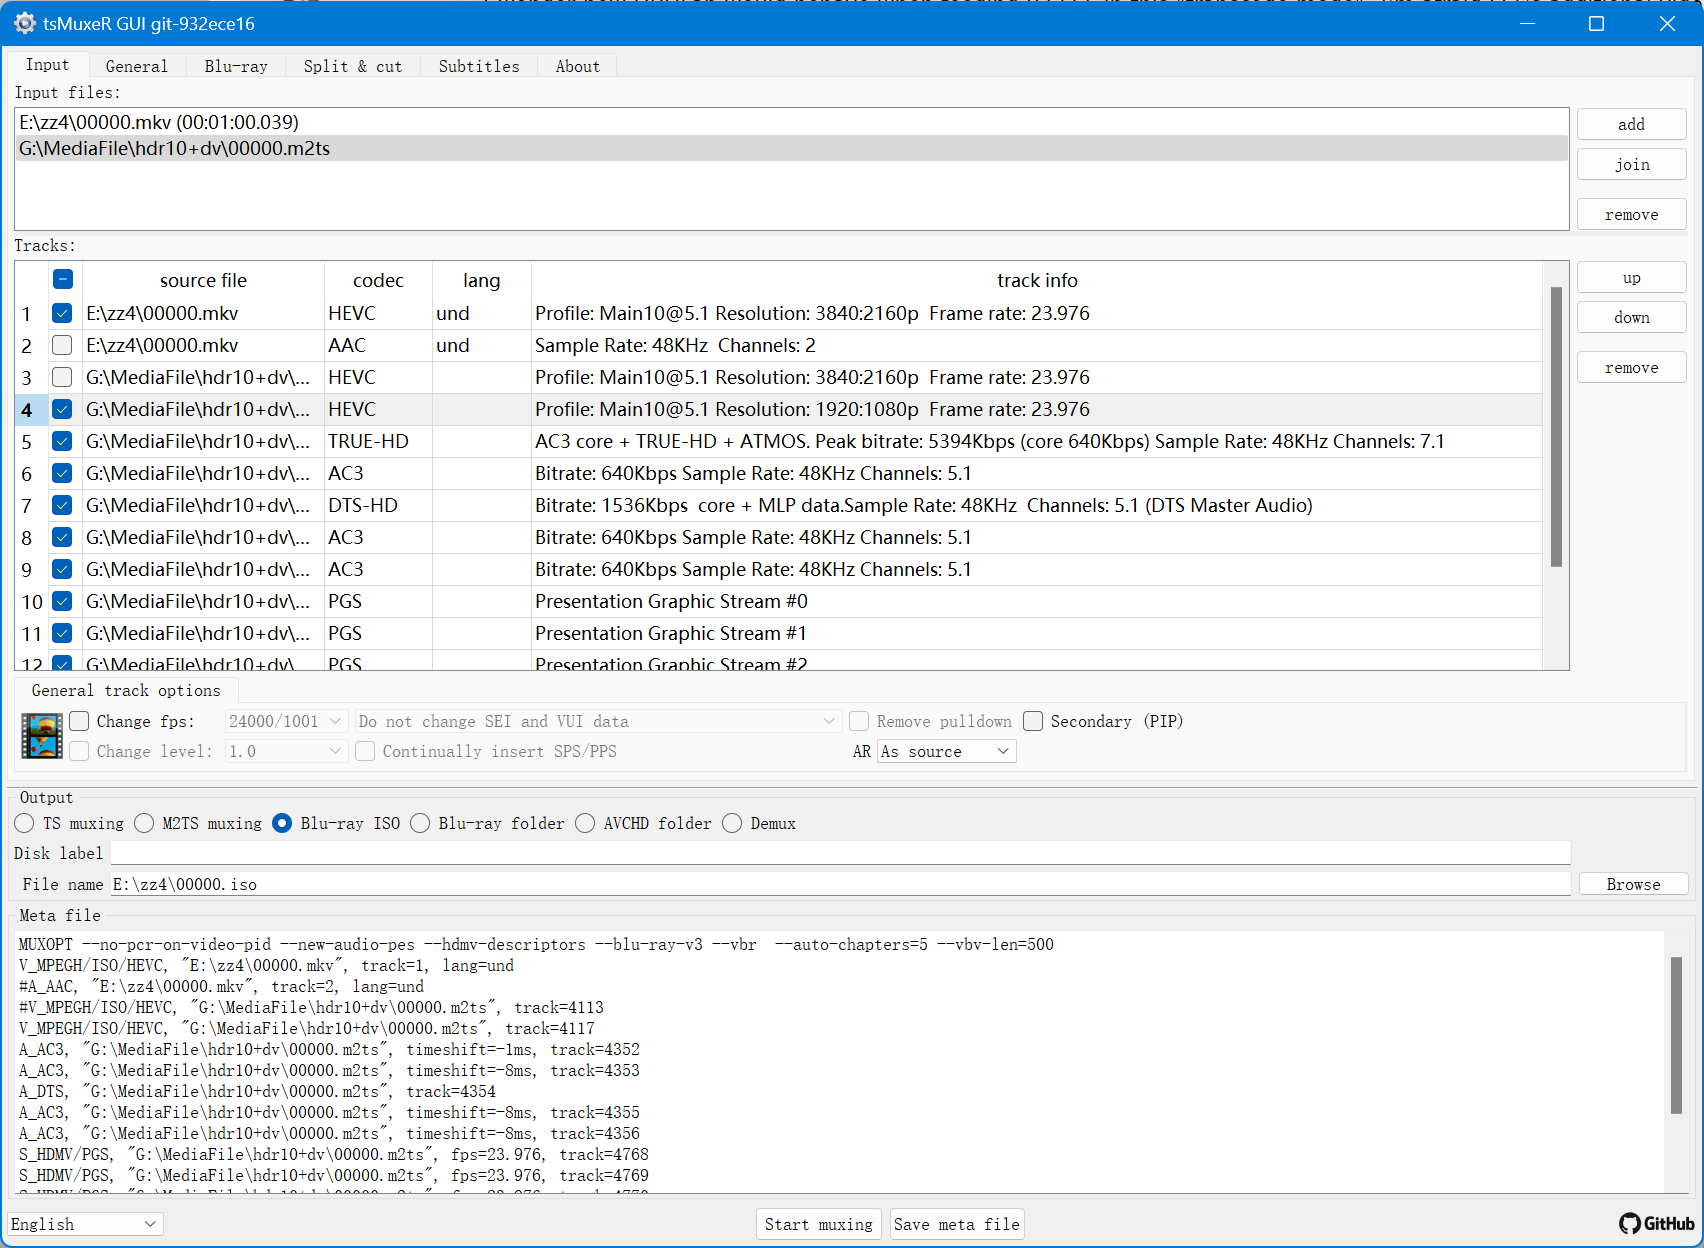Click Save meta file button
The height and width of the screenshot is (1248, 1704).
click(x=957, y=1224)
